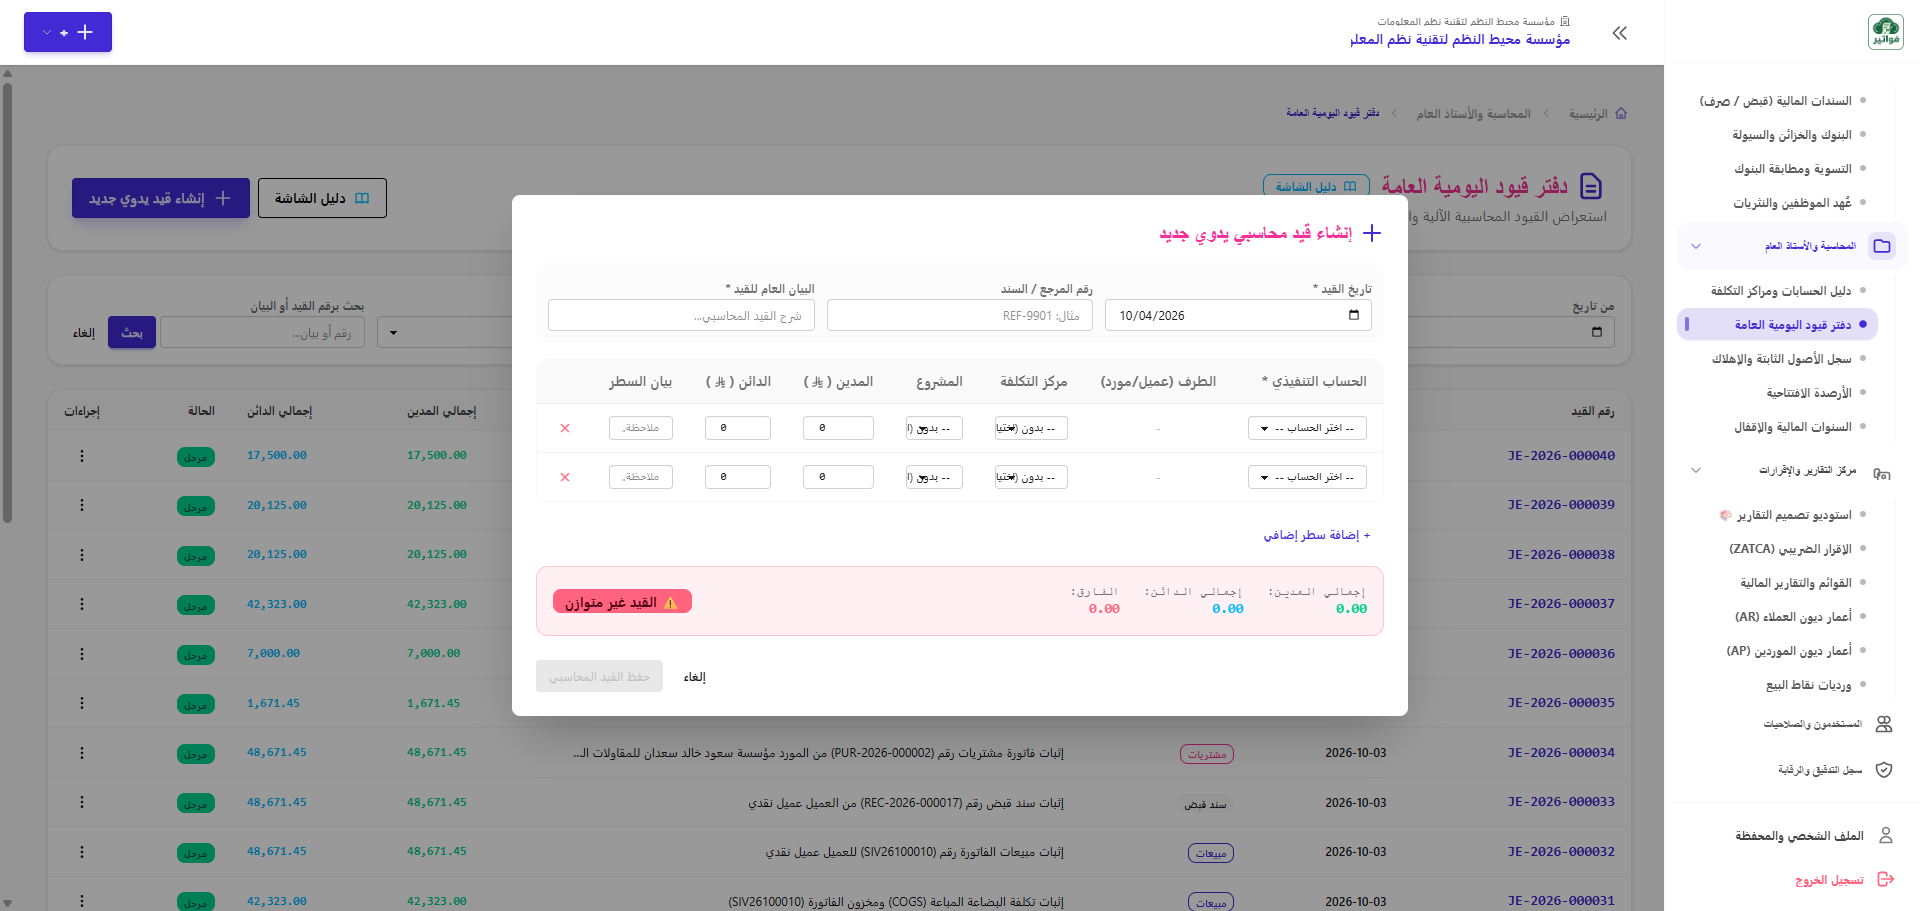Click حفظ القيد المحاسبي button

tap(599, 677)
